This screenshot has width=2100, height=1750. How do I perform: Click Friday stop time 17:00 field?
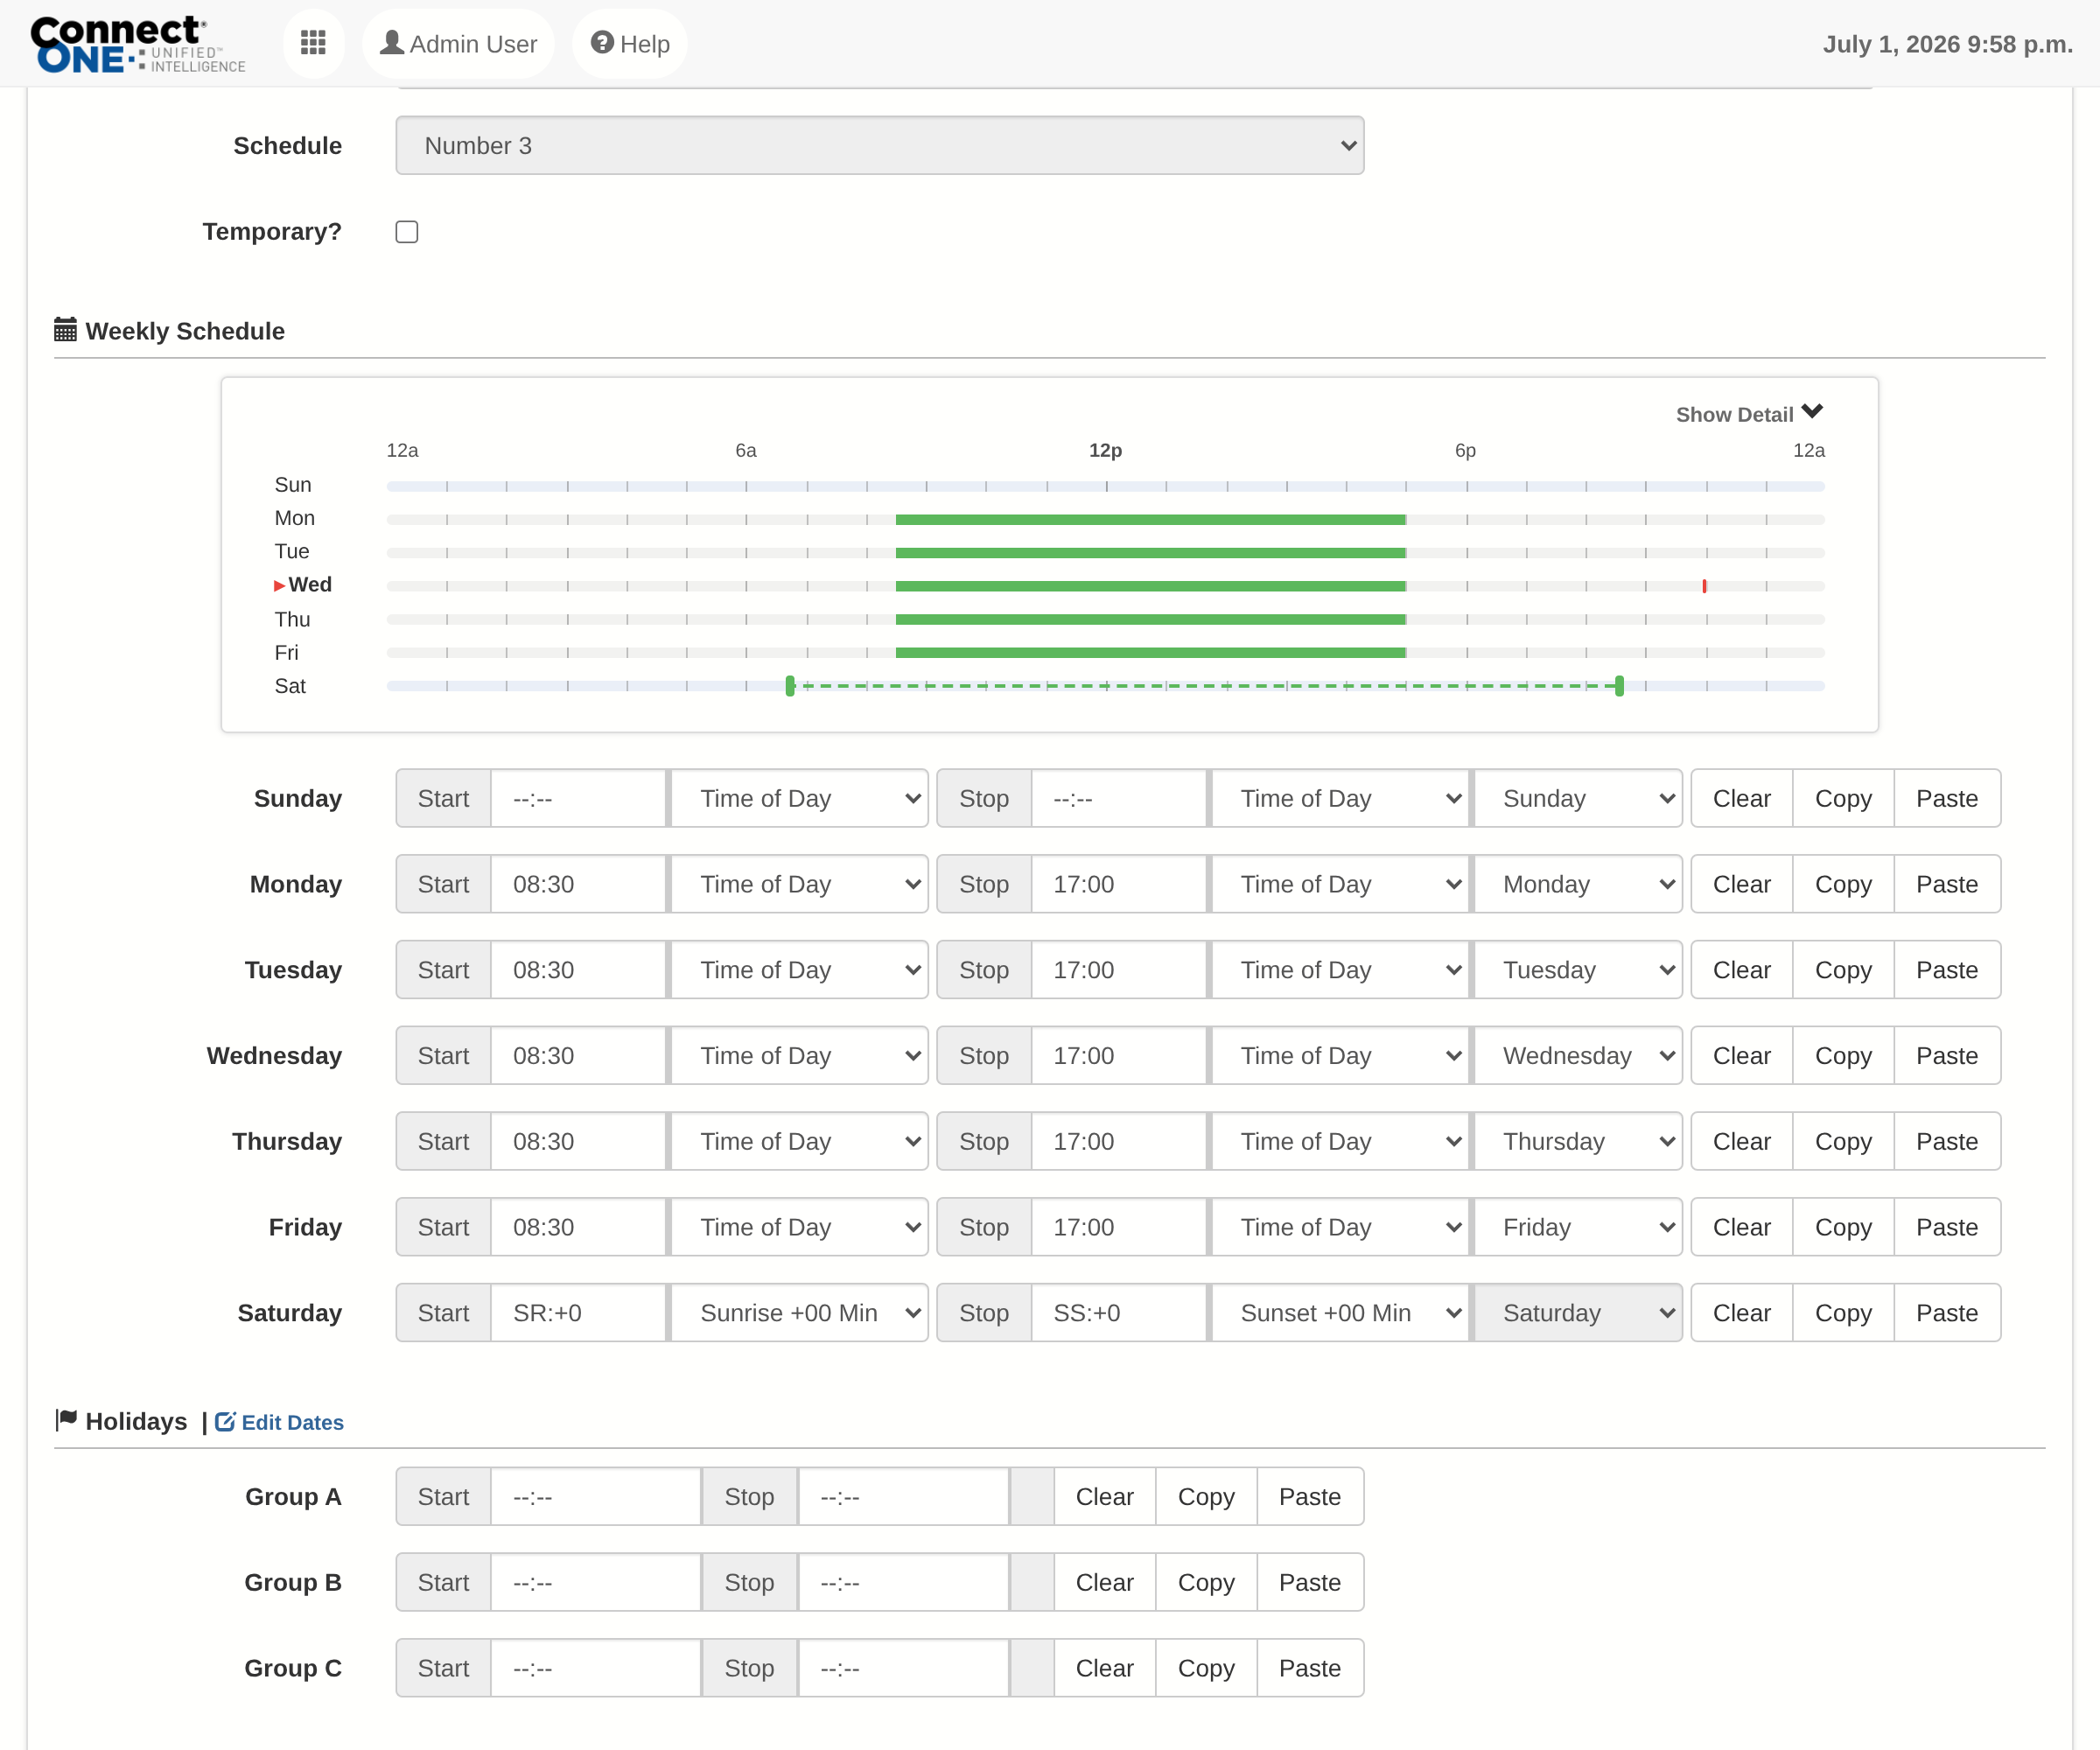tap(1119, 1227)
